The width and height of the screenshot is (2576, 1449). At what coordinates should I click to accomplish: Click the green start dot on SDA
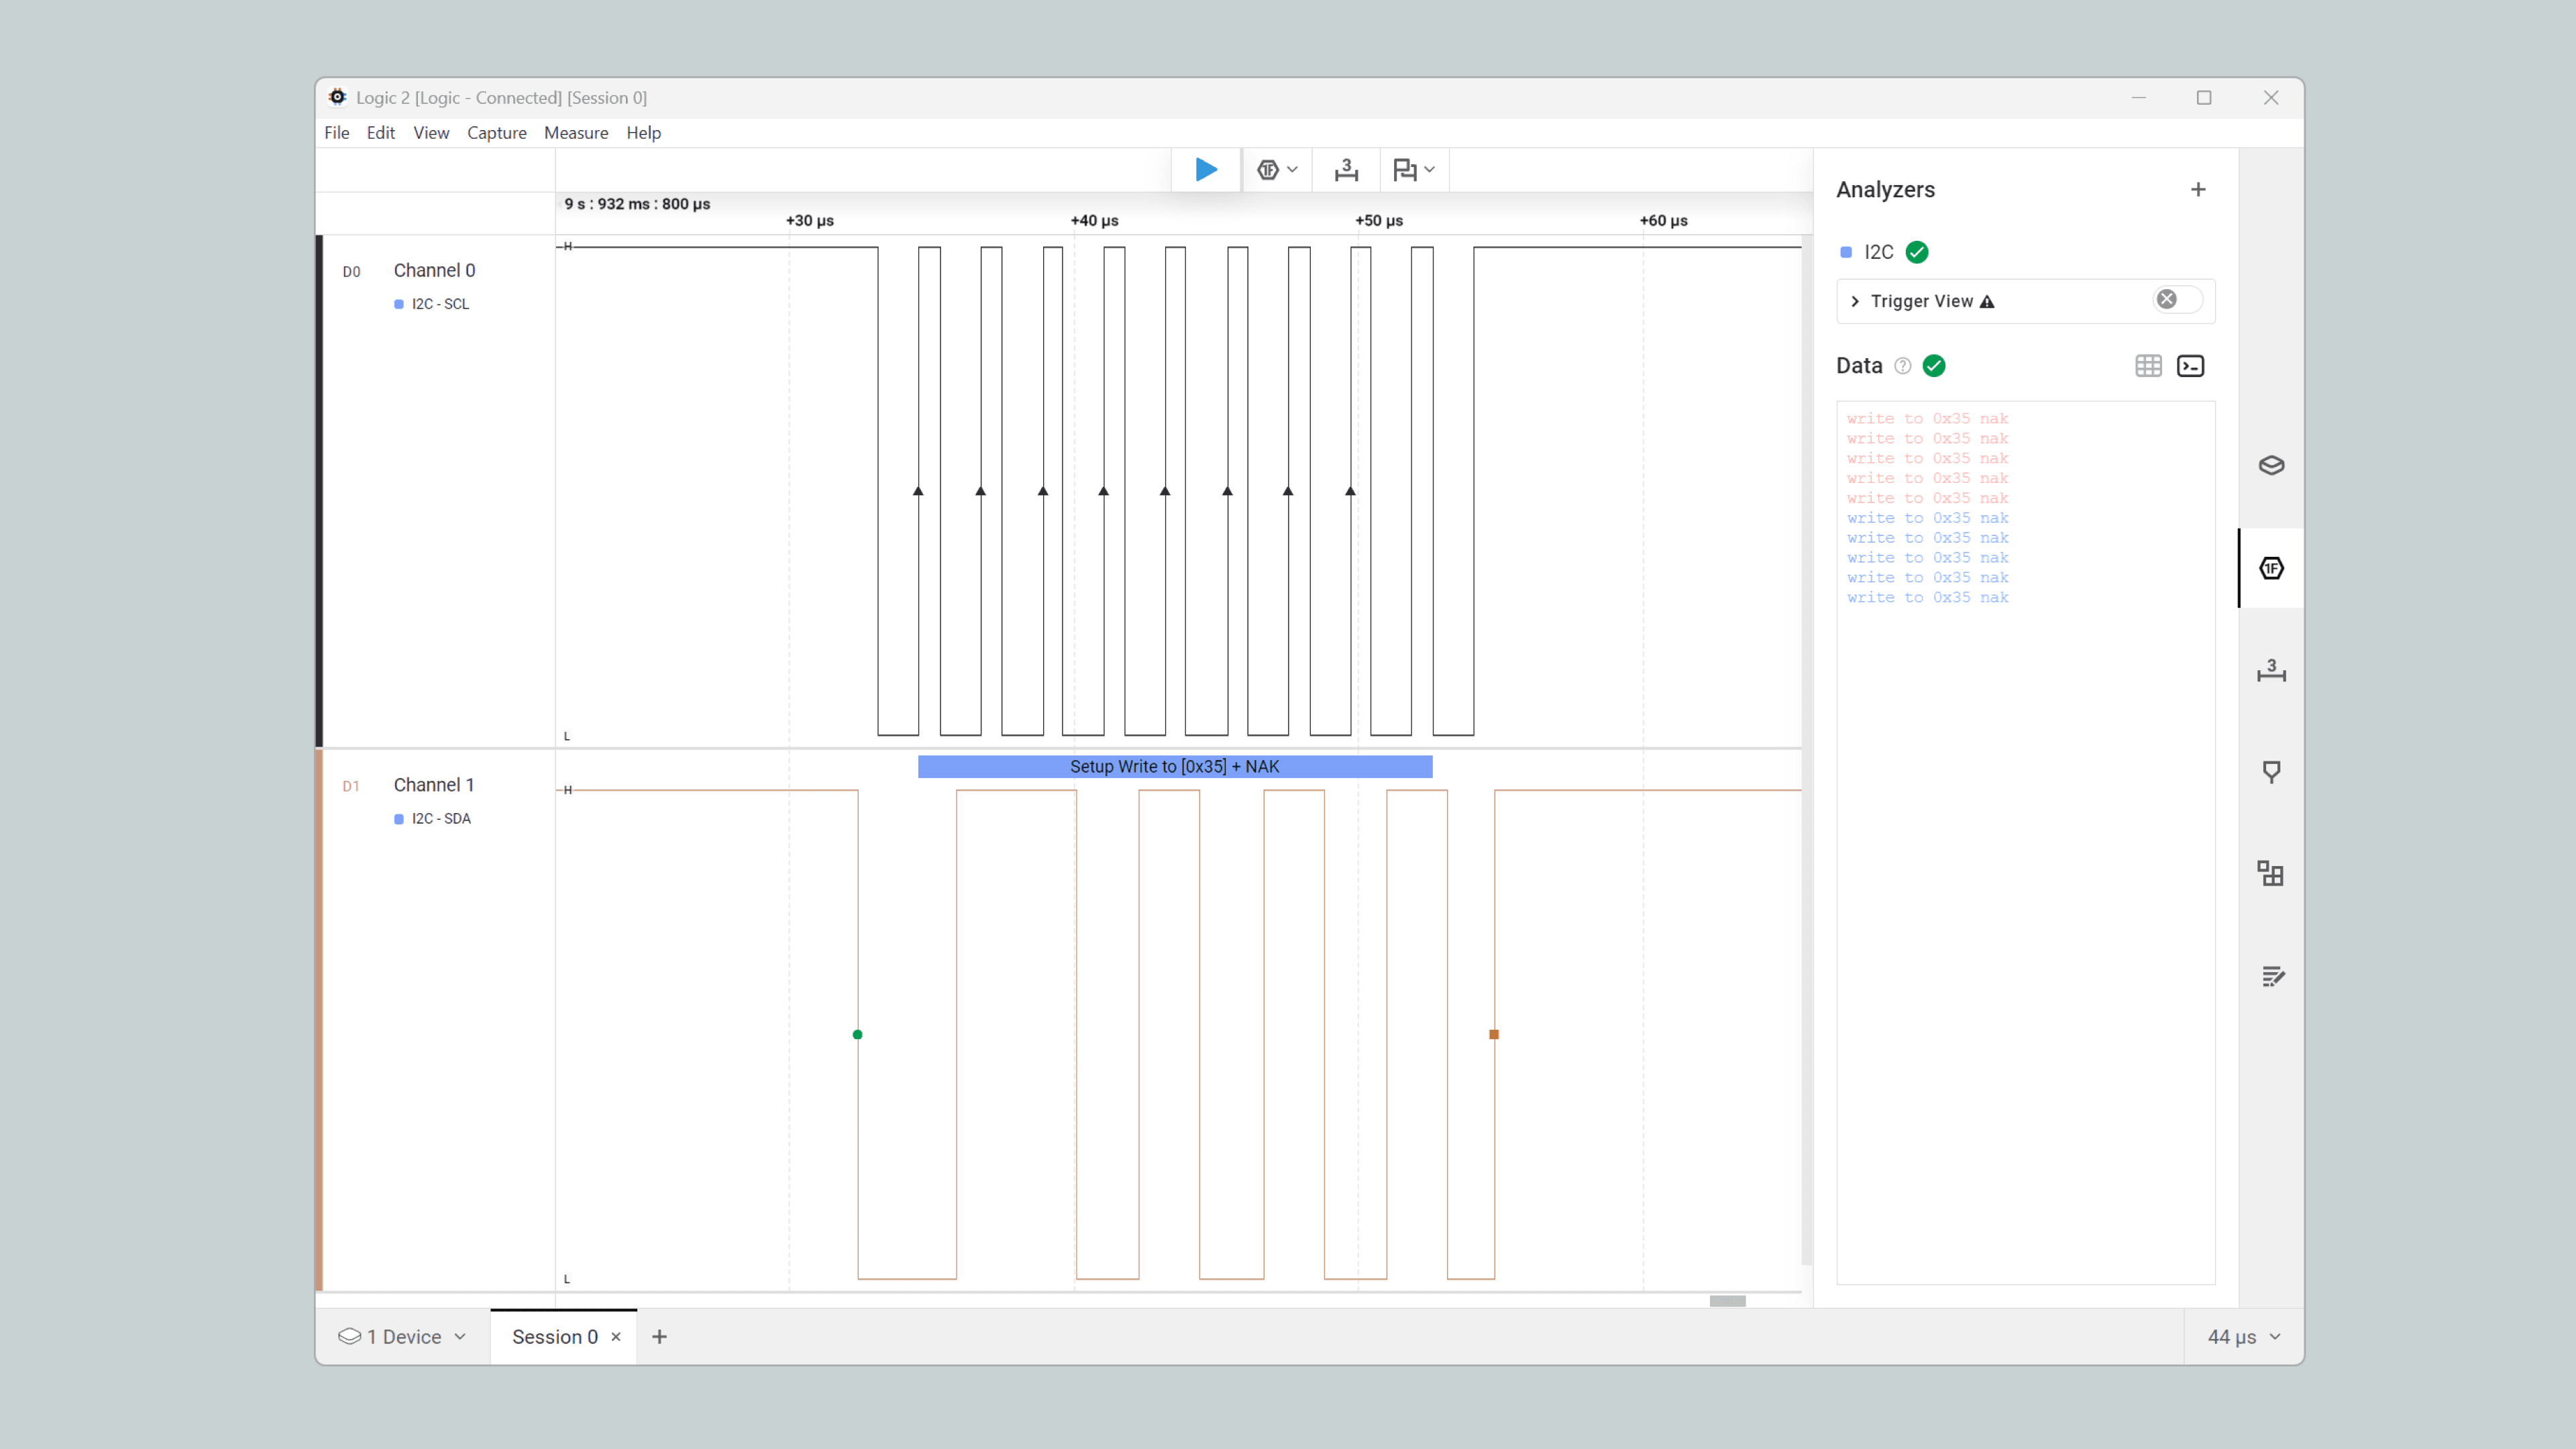point(857,1035)
